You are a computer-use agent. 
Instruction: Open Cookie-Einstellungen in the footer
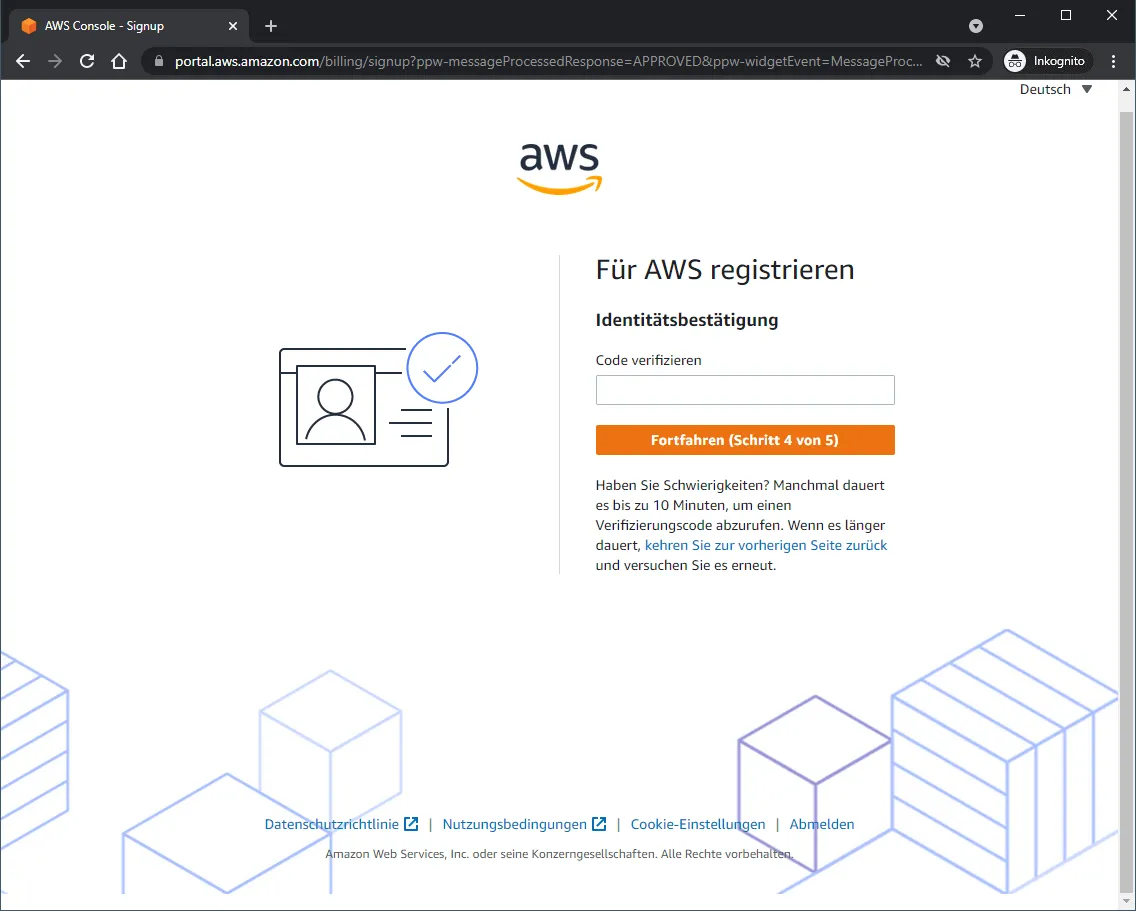pyautogui.click(x=698, y=824)
